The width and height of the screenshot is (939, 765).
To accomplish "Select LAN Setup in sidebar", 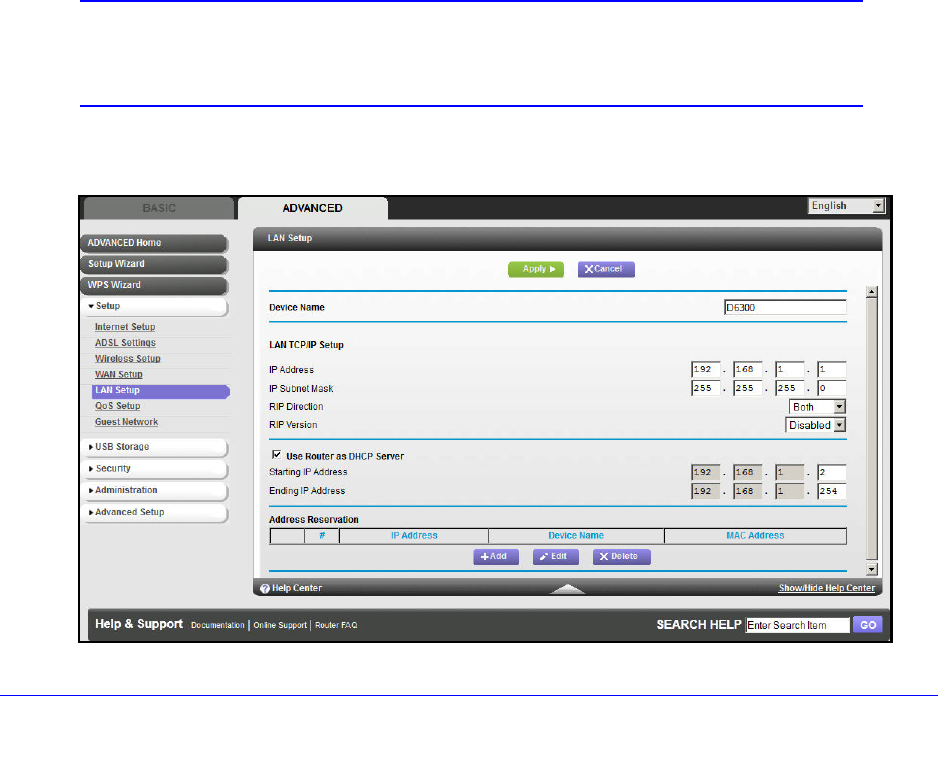I will [x=160, y=391].
